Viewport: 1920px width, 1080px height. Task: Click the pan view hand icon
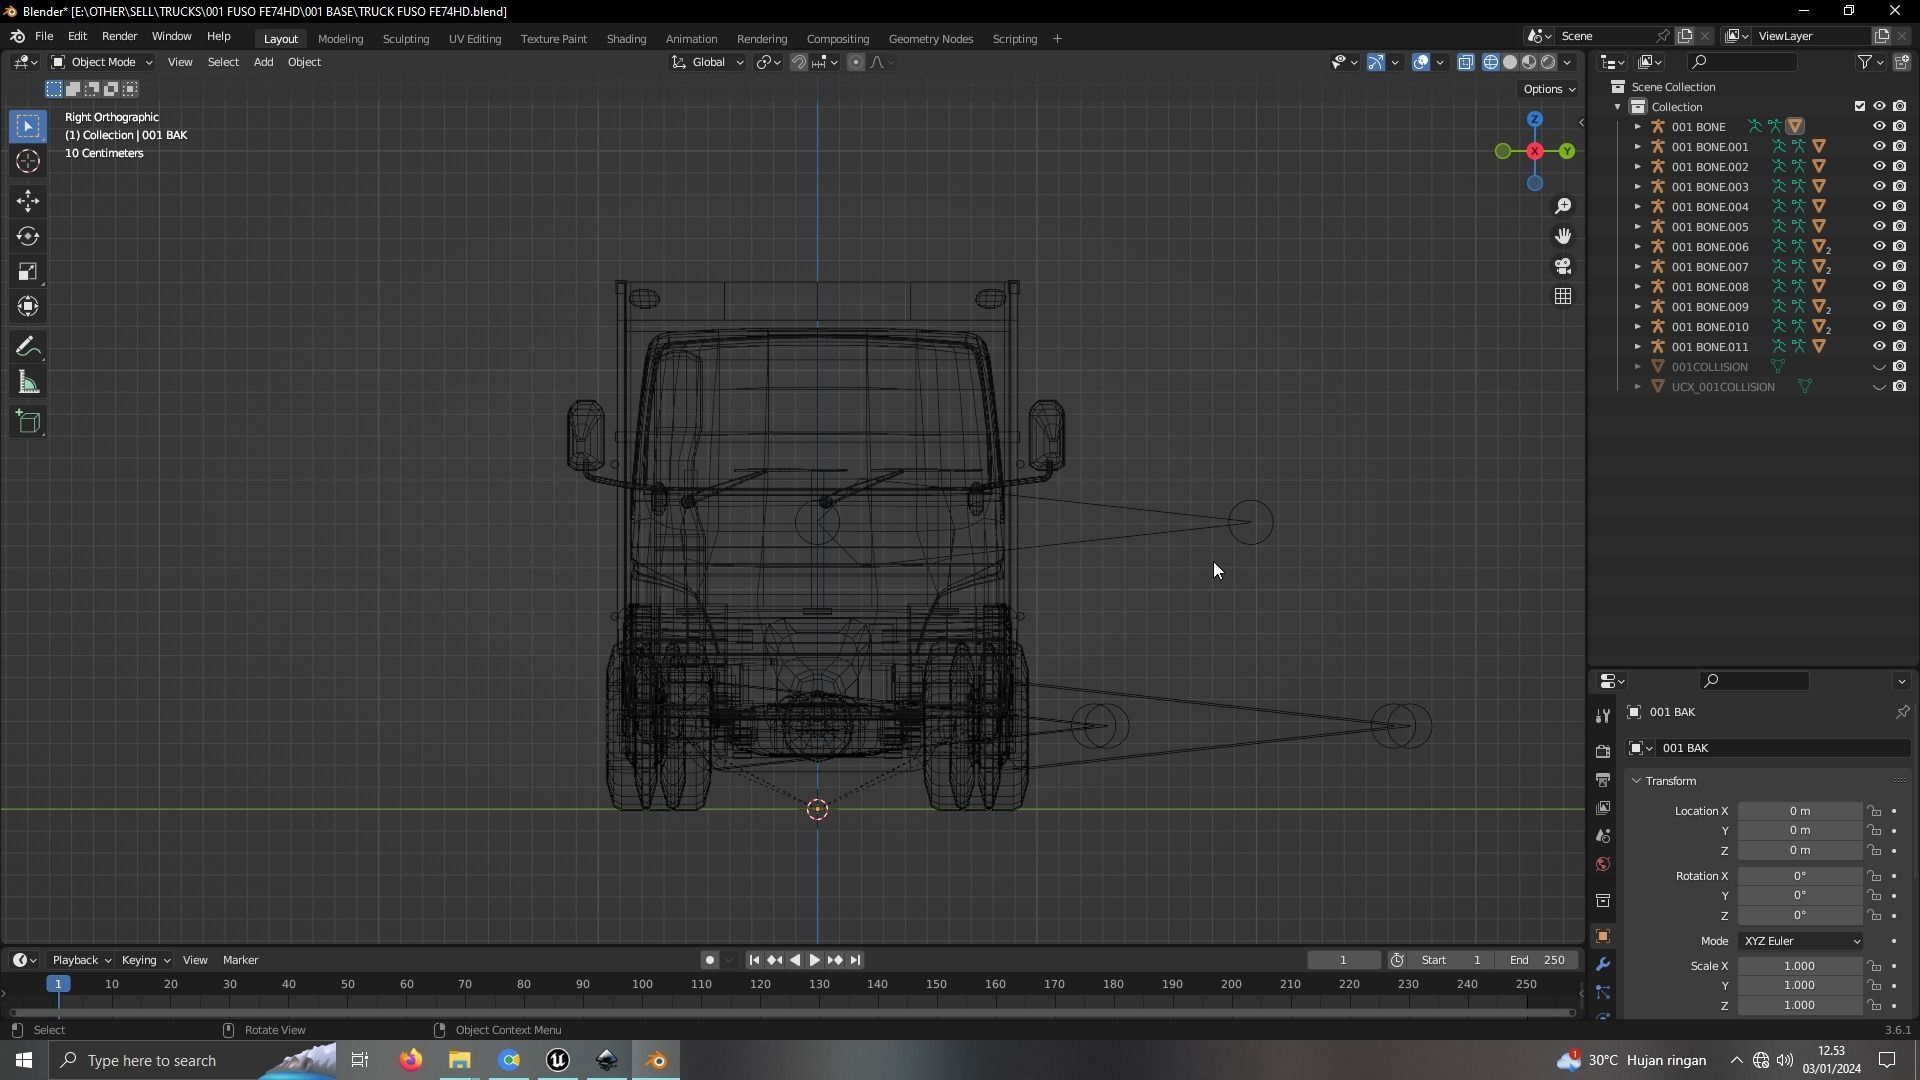pos(1563,236)
